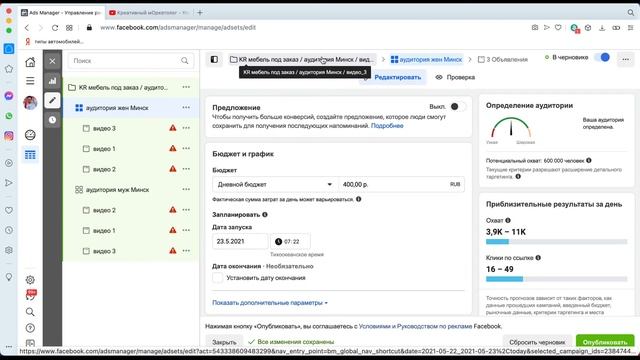Open Условиями и Руководством по рекламе link

(x=416, y=327)
